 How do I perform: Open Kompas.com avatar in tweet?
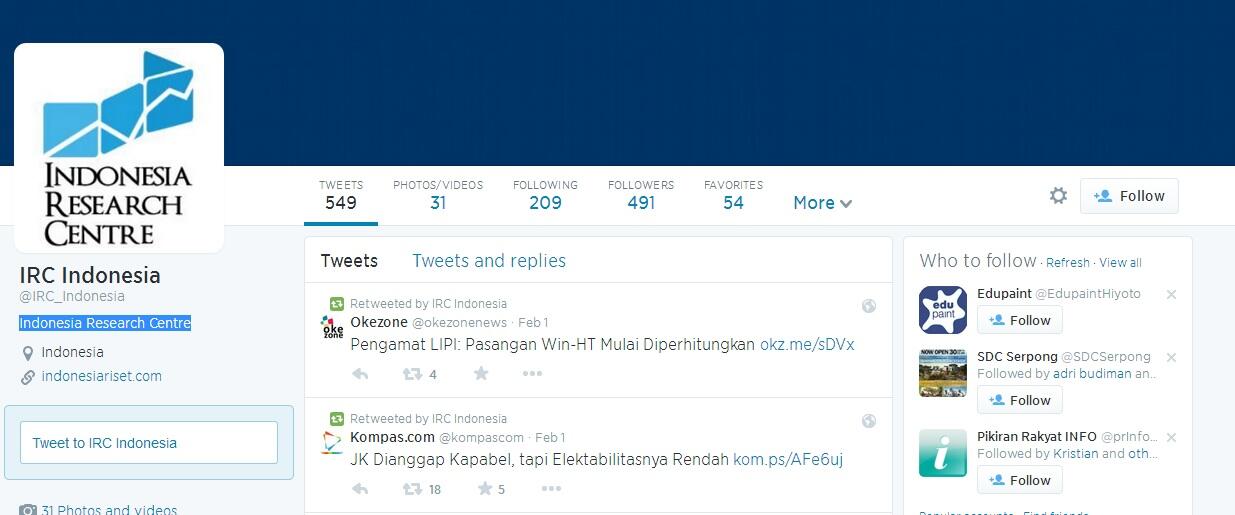[x=332, y=442]
